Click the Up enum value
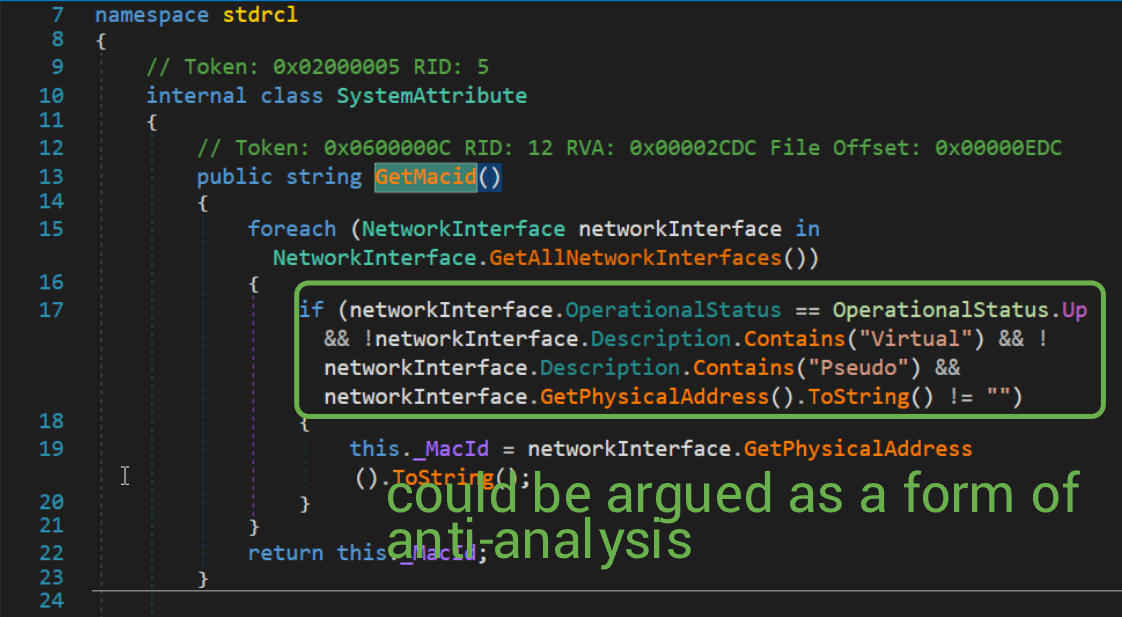The height and width of the screenshot is (617, 1122). (1074, 310)
